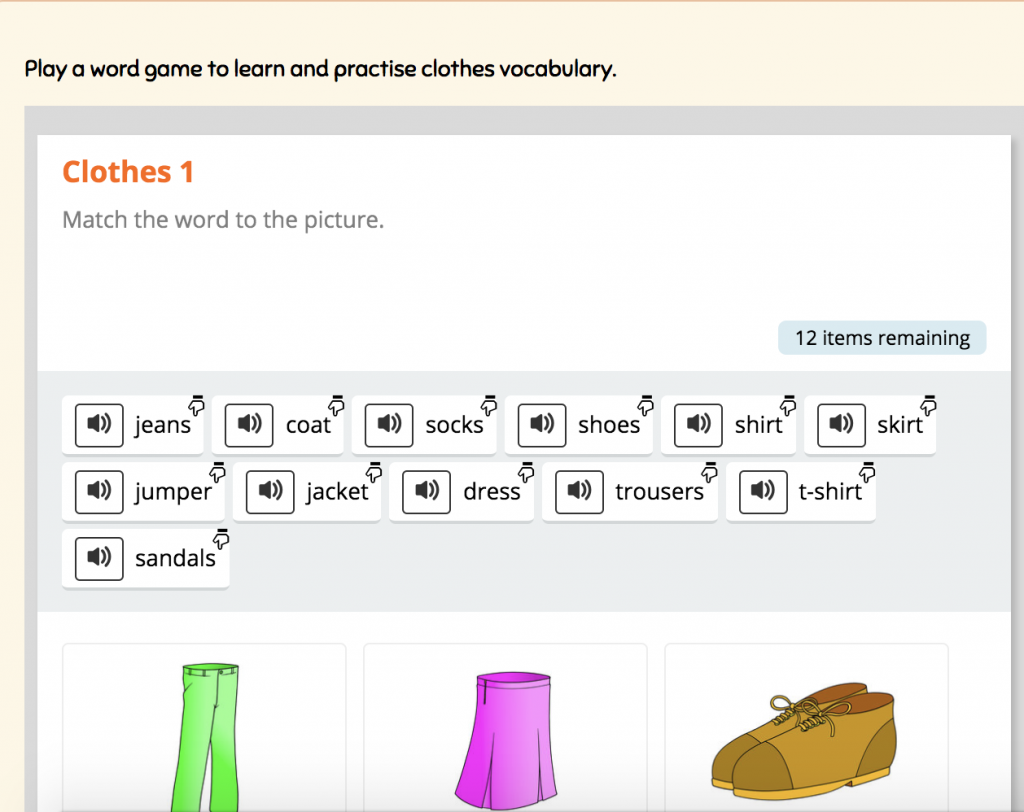Play audio for the word jeans

coord(99,425)
